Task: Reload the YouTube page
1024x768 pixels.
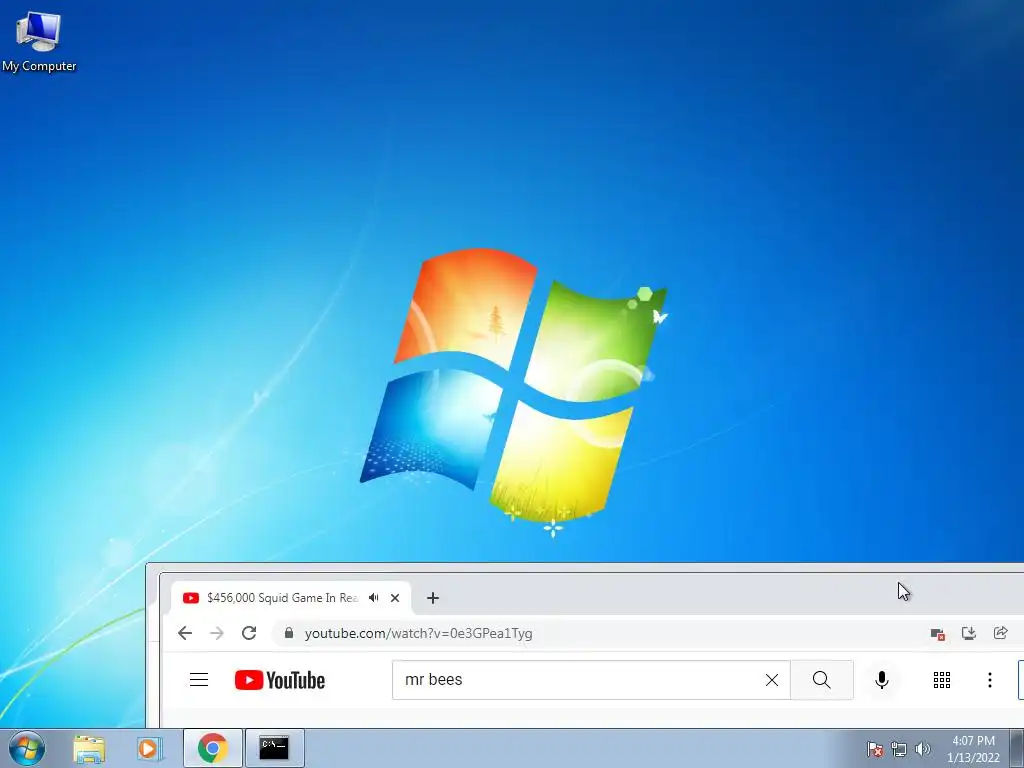Action: pos(249,633)
